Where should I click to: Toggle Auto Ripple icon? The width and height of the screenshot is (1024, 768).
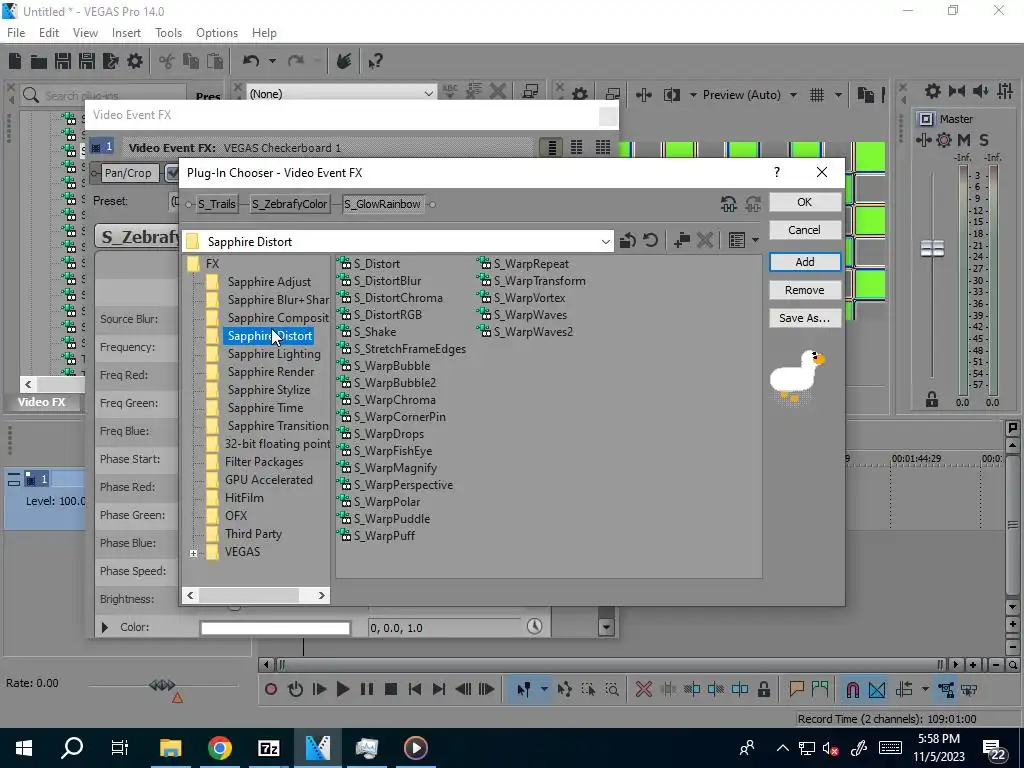904,689
